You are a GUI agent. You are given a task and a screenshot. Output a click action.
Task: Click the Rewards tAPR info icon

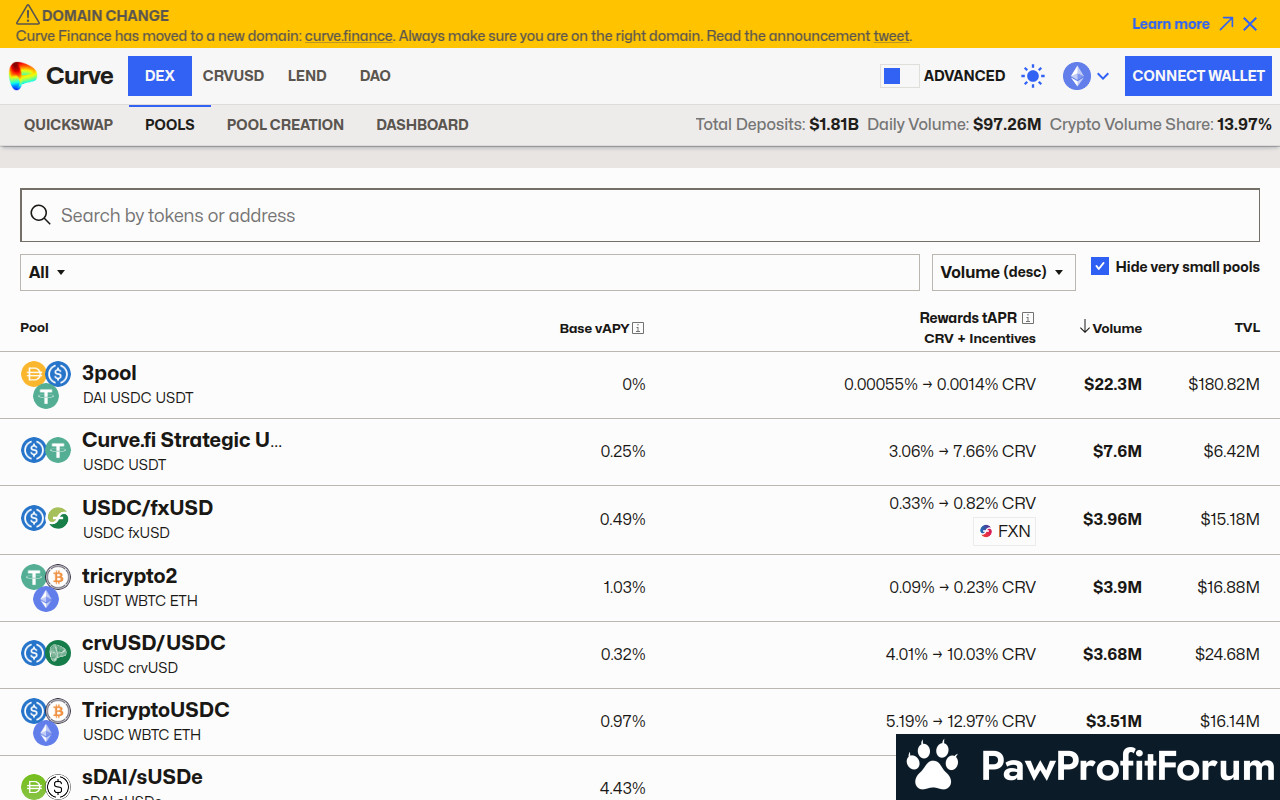click(x=1028, y=318)
